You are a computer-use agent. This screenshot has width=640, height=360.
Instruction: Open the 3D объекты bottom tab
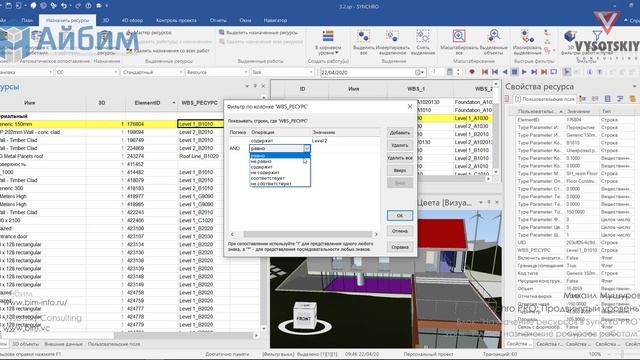point(25,344)
